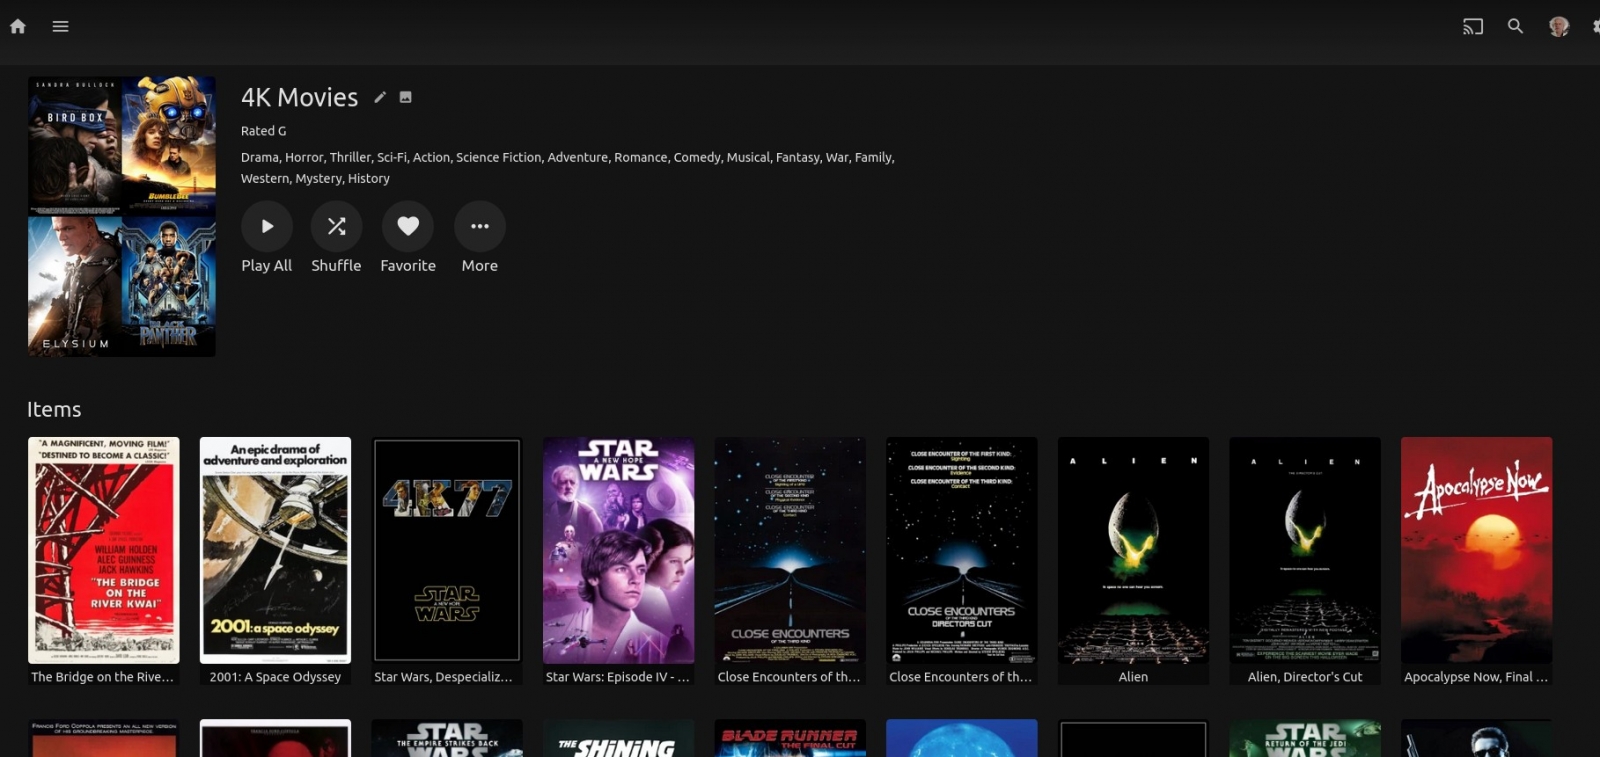Open the Western genre link
Viewport: 1600px width, 757px height.
[264, 178]
